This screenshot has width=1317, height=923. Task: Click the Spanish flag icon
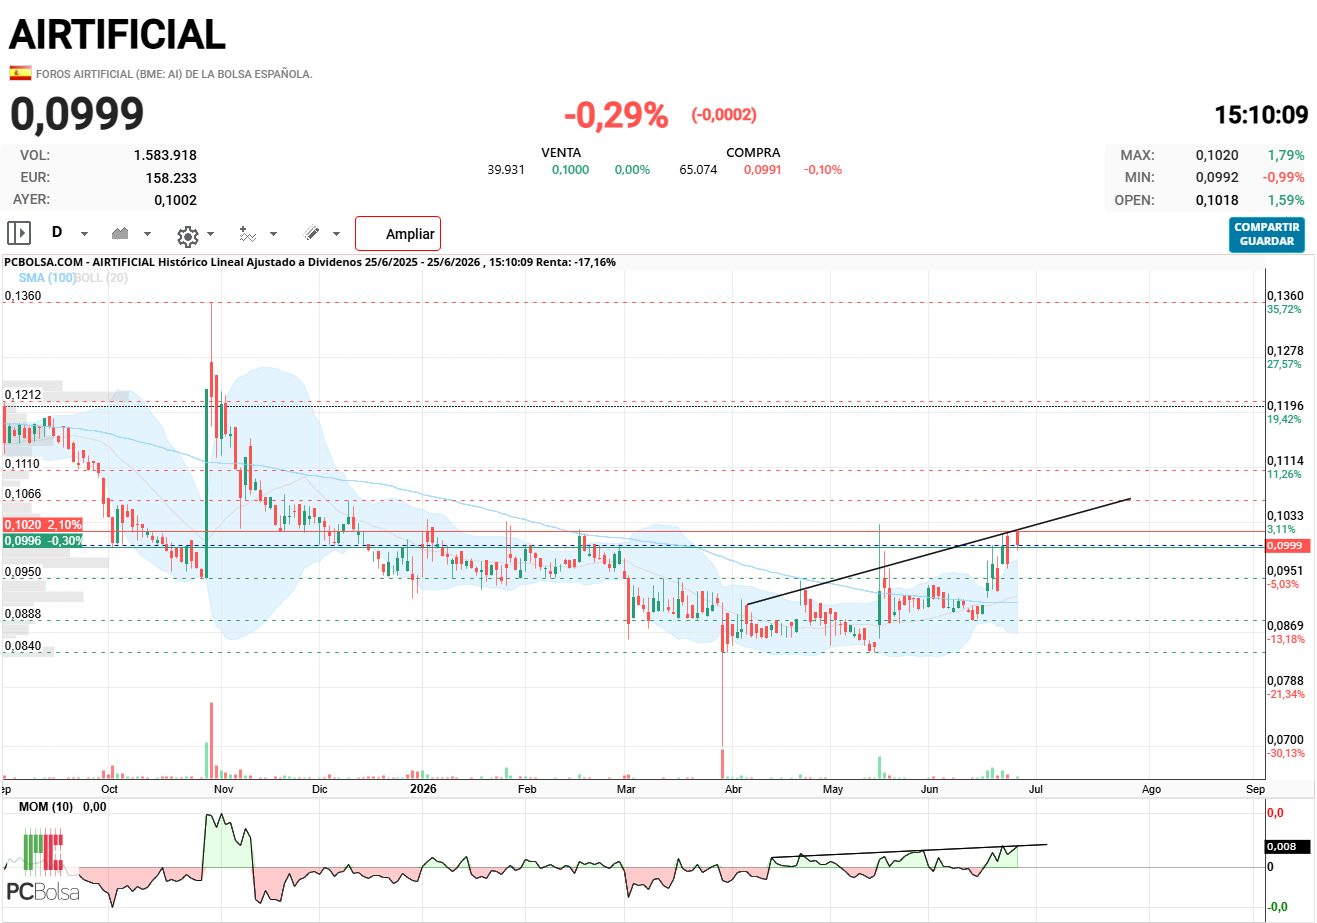point(20,73)
